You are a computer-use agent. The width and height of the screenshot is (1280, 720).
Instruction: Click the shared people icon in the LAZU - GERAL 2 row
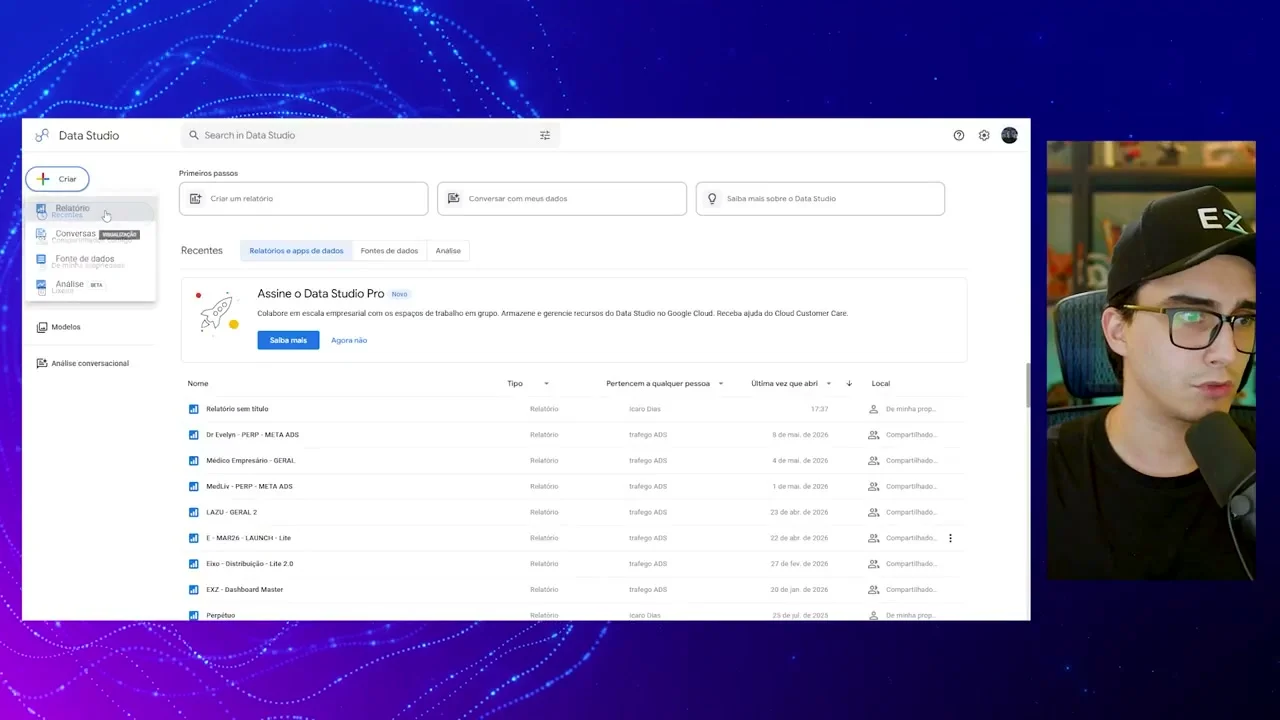873,512
